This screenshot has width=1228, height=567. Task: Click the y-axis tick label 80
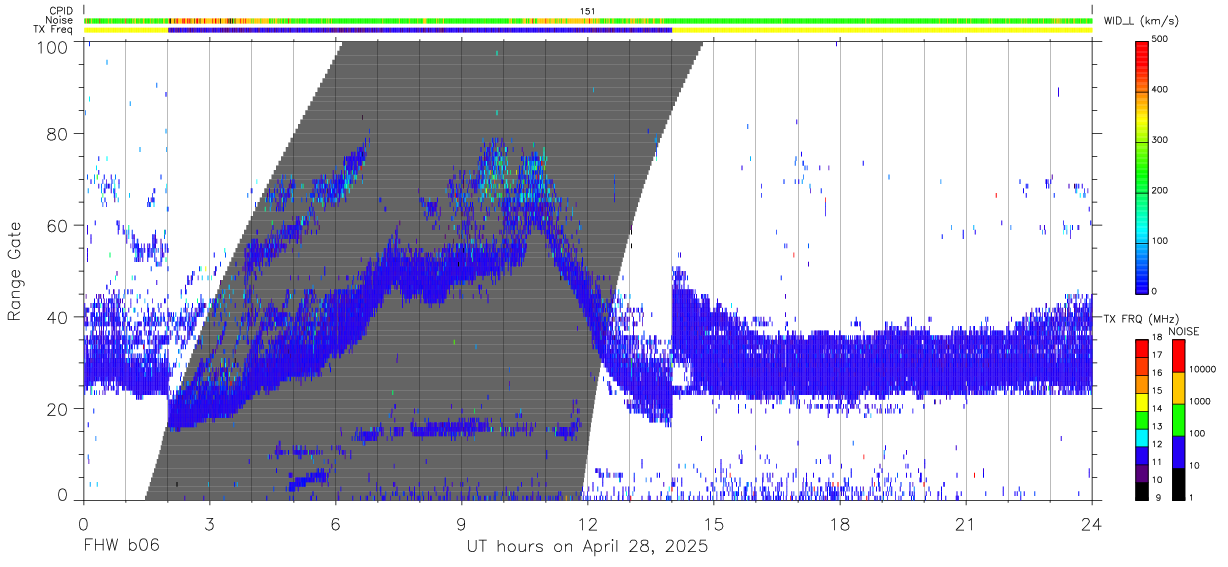click(59, 133)
